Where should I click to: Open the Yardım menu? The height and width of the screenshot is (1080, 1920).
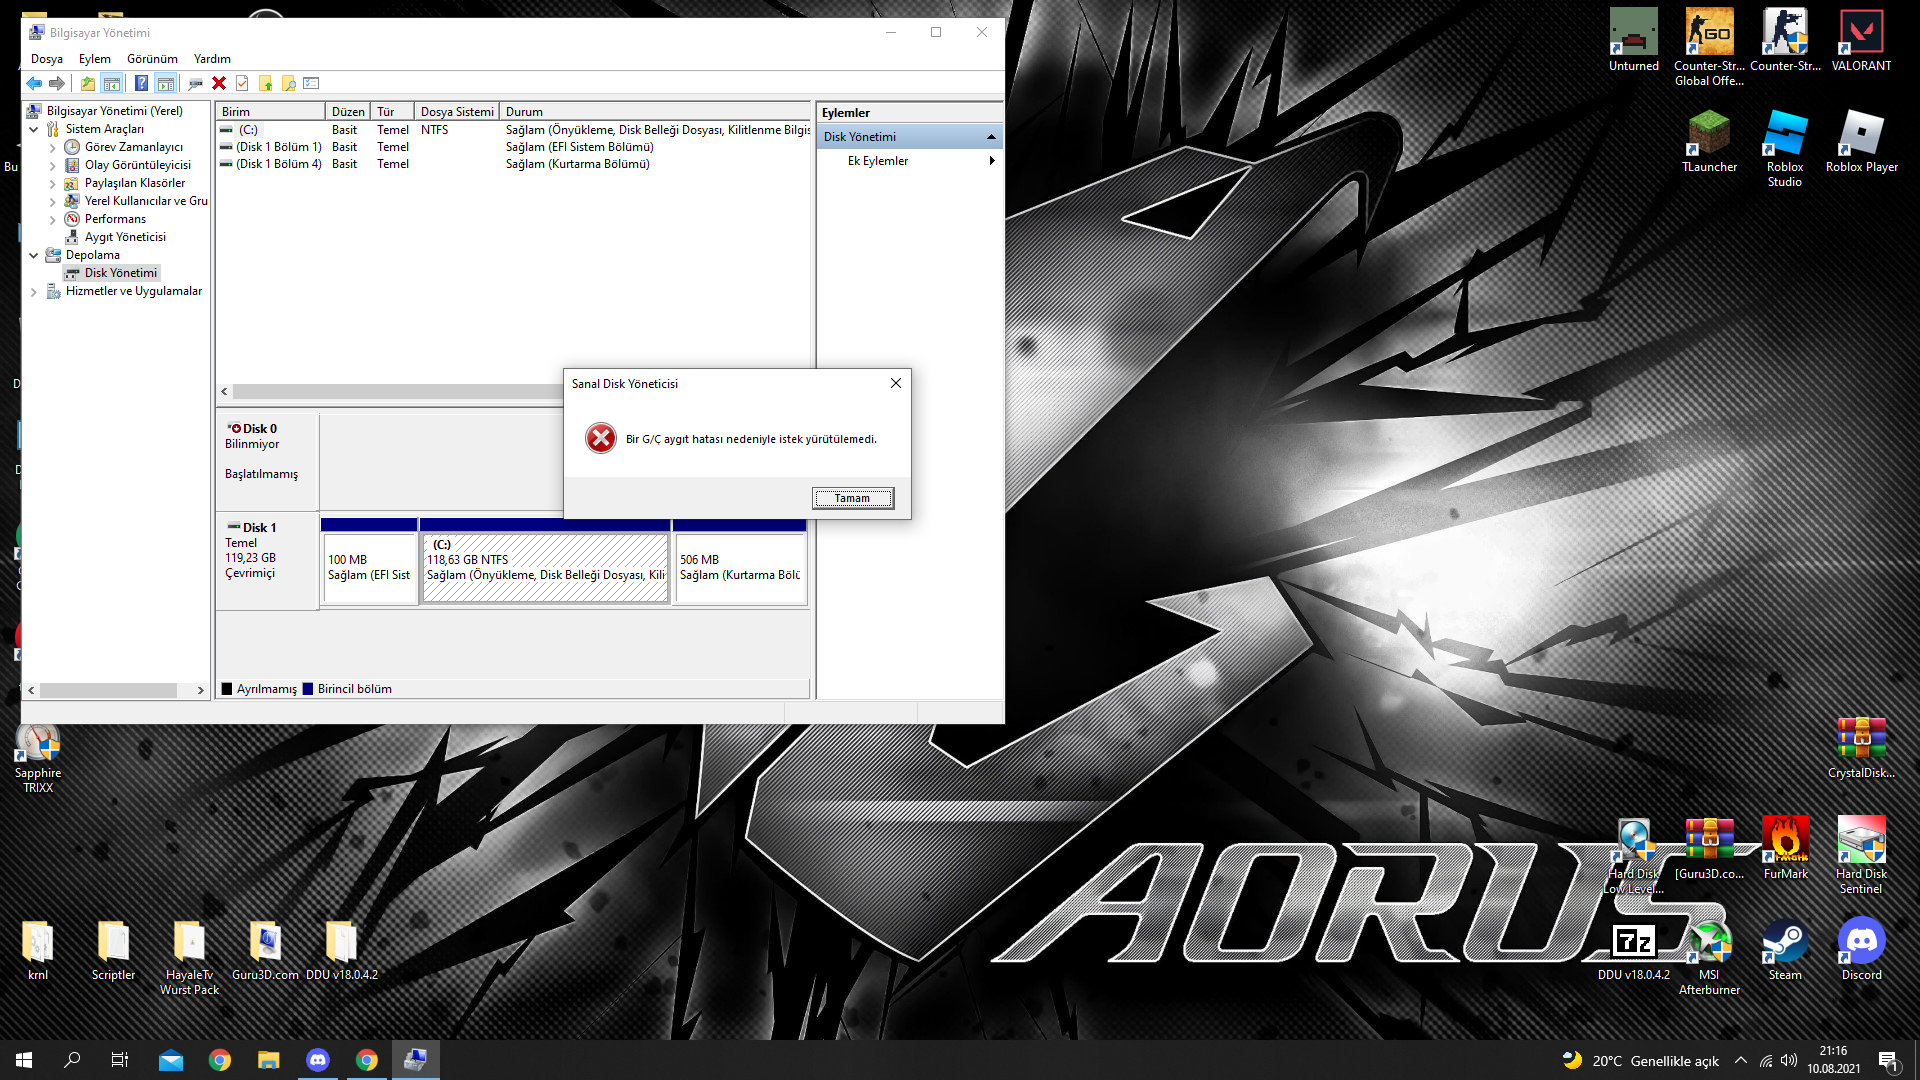click(x=212, y=59)
